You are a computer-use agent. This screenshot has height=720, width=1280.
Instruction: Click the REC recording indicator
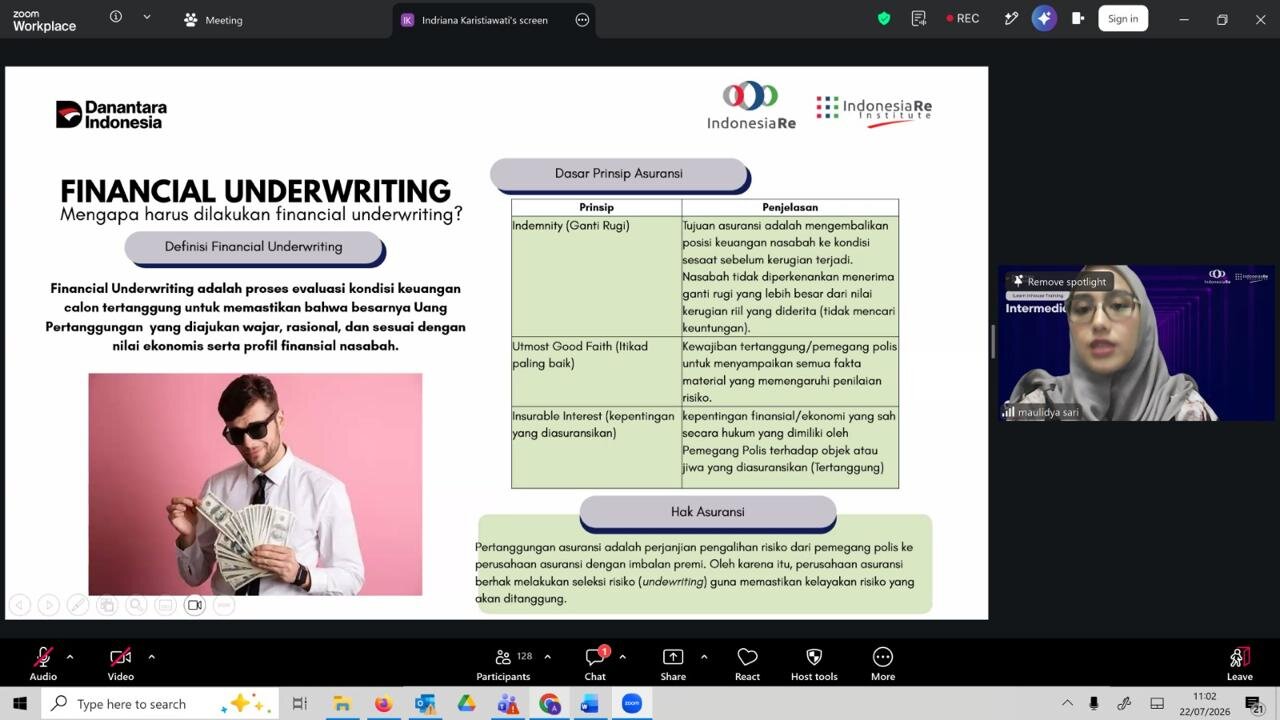963,18
